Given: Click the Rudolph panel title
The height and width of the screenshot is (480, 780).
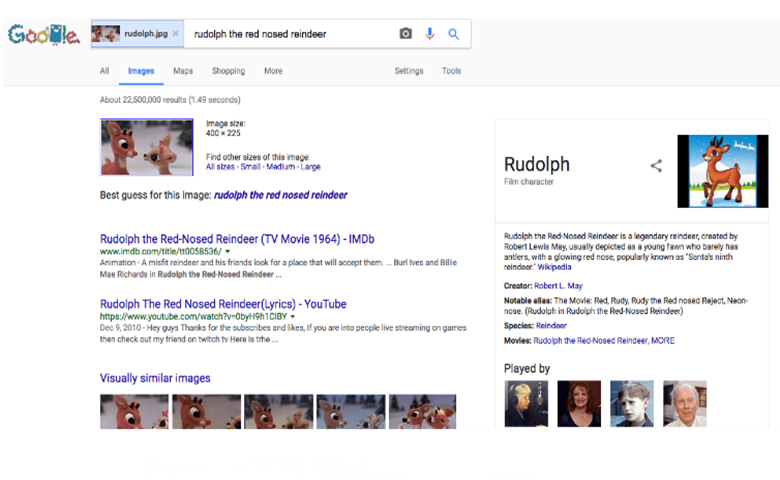Looking at the screenshot, I should pos(537,164).
